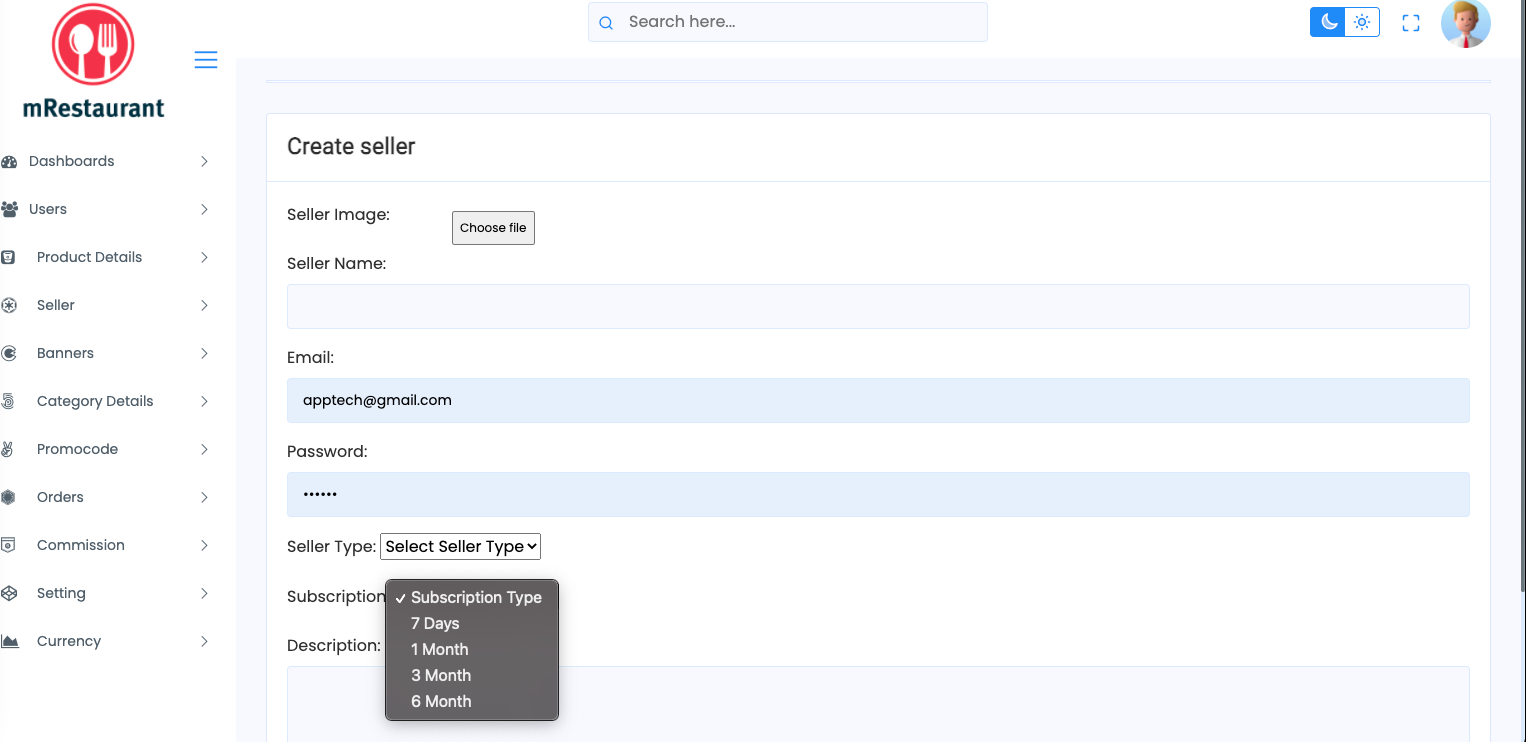Screen dimensions: 1526x742
Task: Expand the Seller chevron
Action: click(x=204, y=305)
